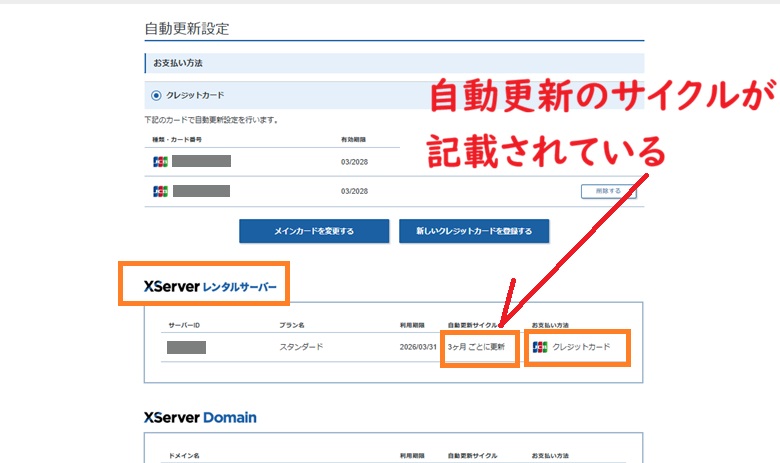This screenshot has width=780, height=463.
Task: Click the 2026/03/31 usage period date
Action: click(x=418, y=347)
